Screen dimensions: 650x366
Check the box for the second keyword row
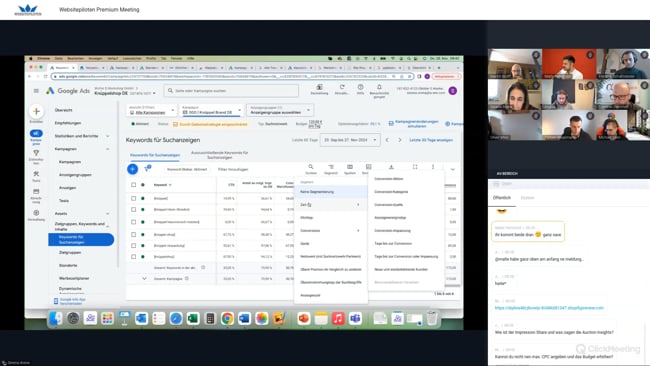133,209
